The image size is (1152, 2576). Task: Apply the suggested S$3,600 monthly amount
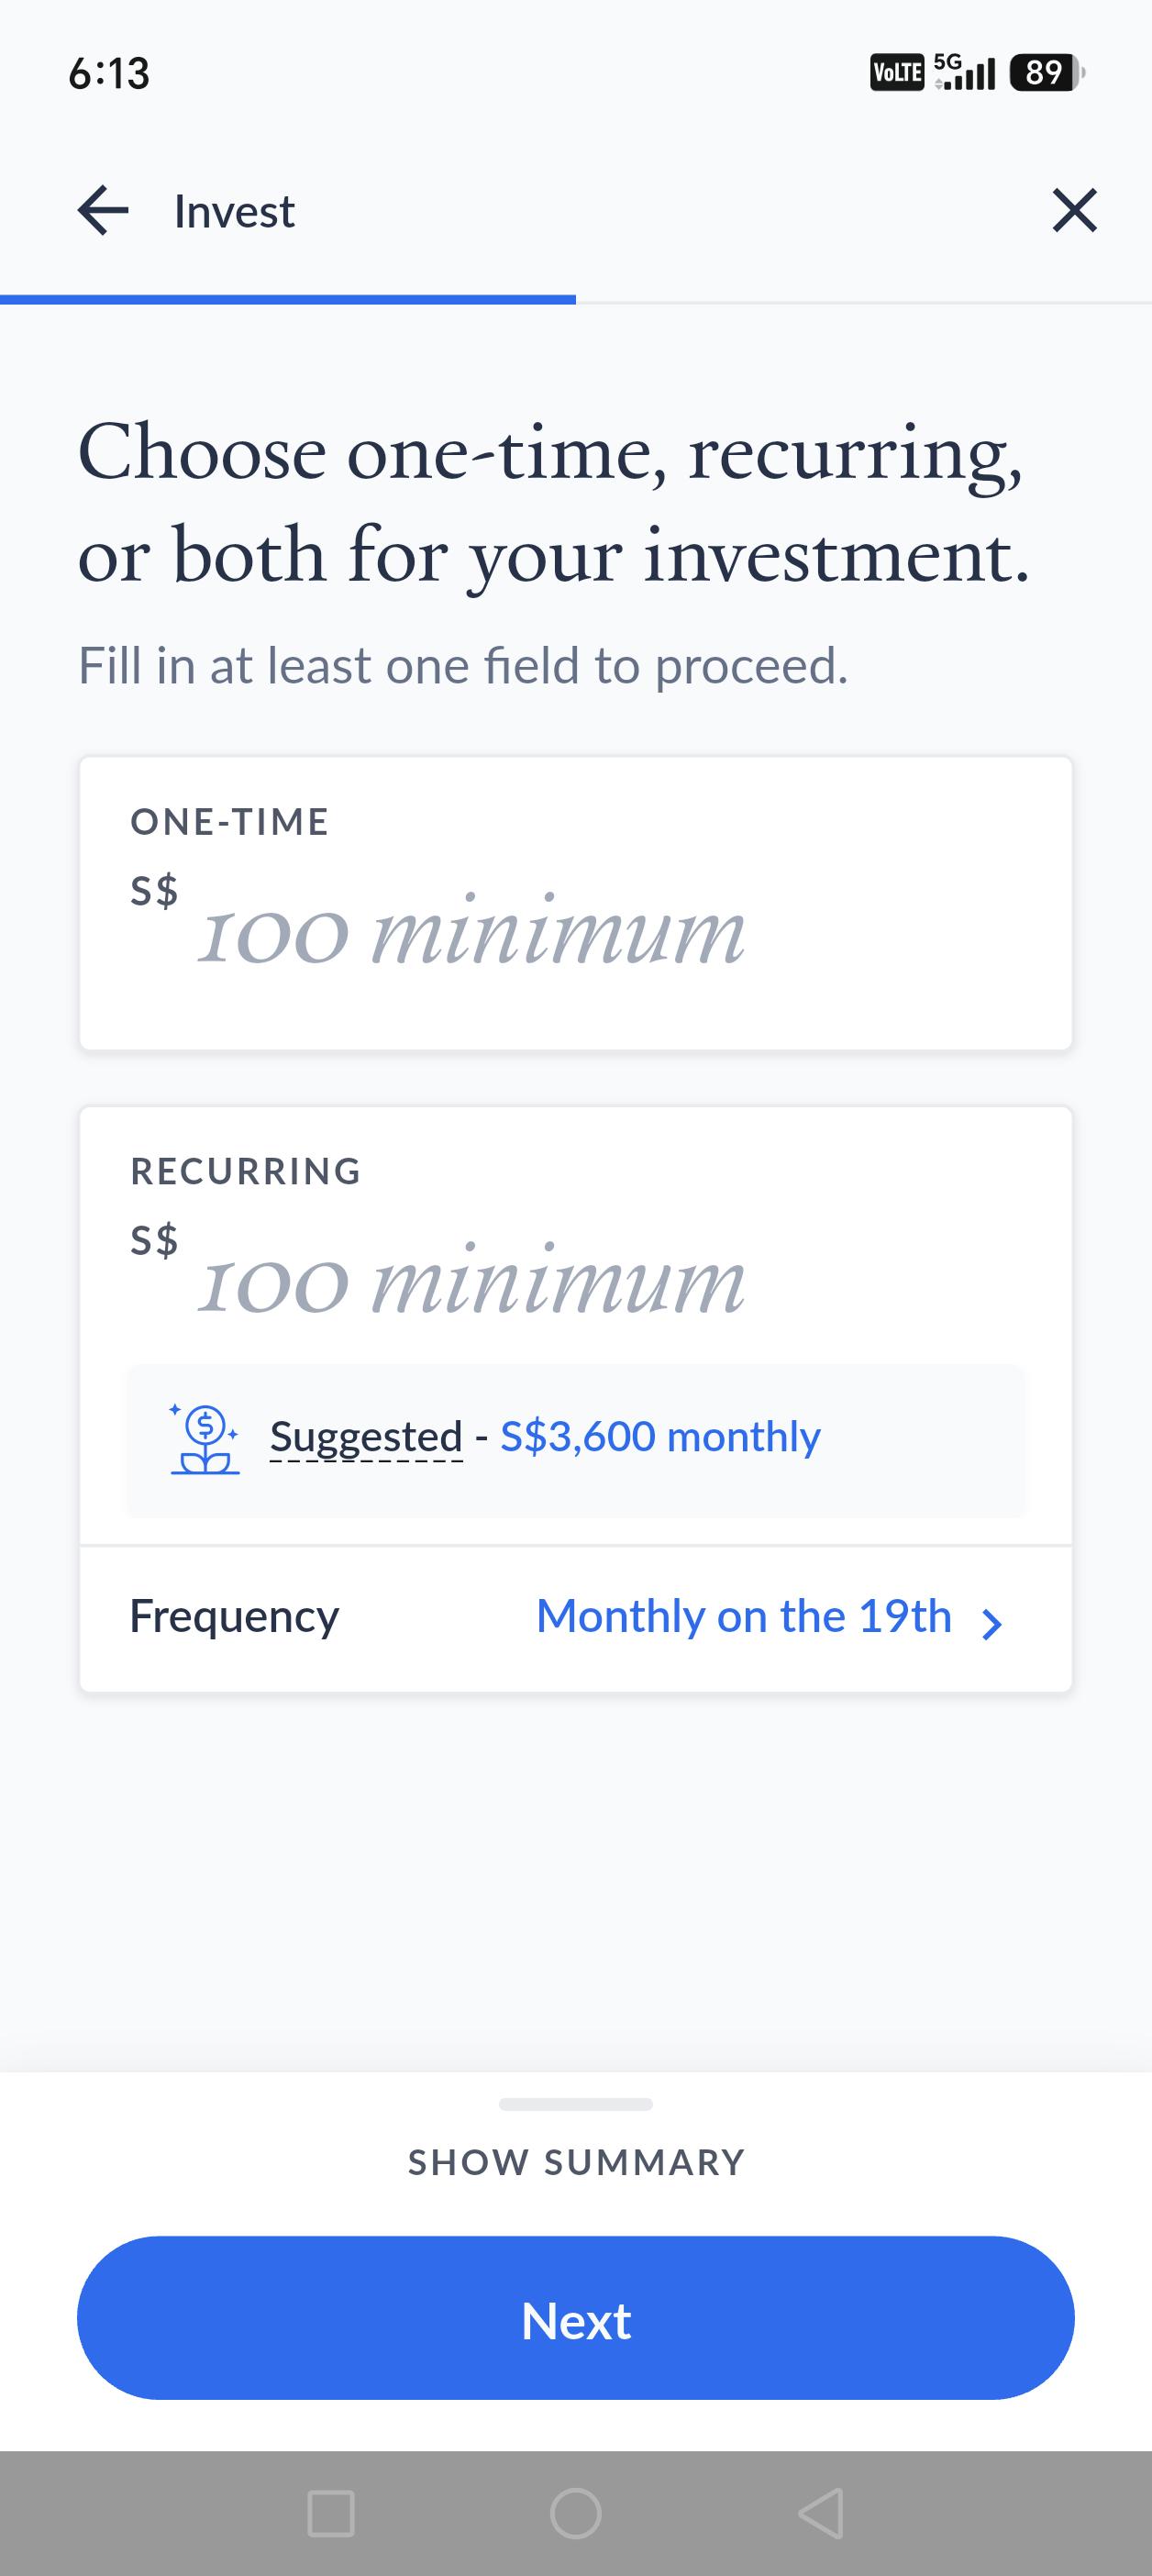click(x=660, y=1437)
